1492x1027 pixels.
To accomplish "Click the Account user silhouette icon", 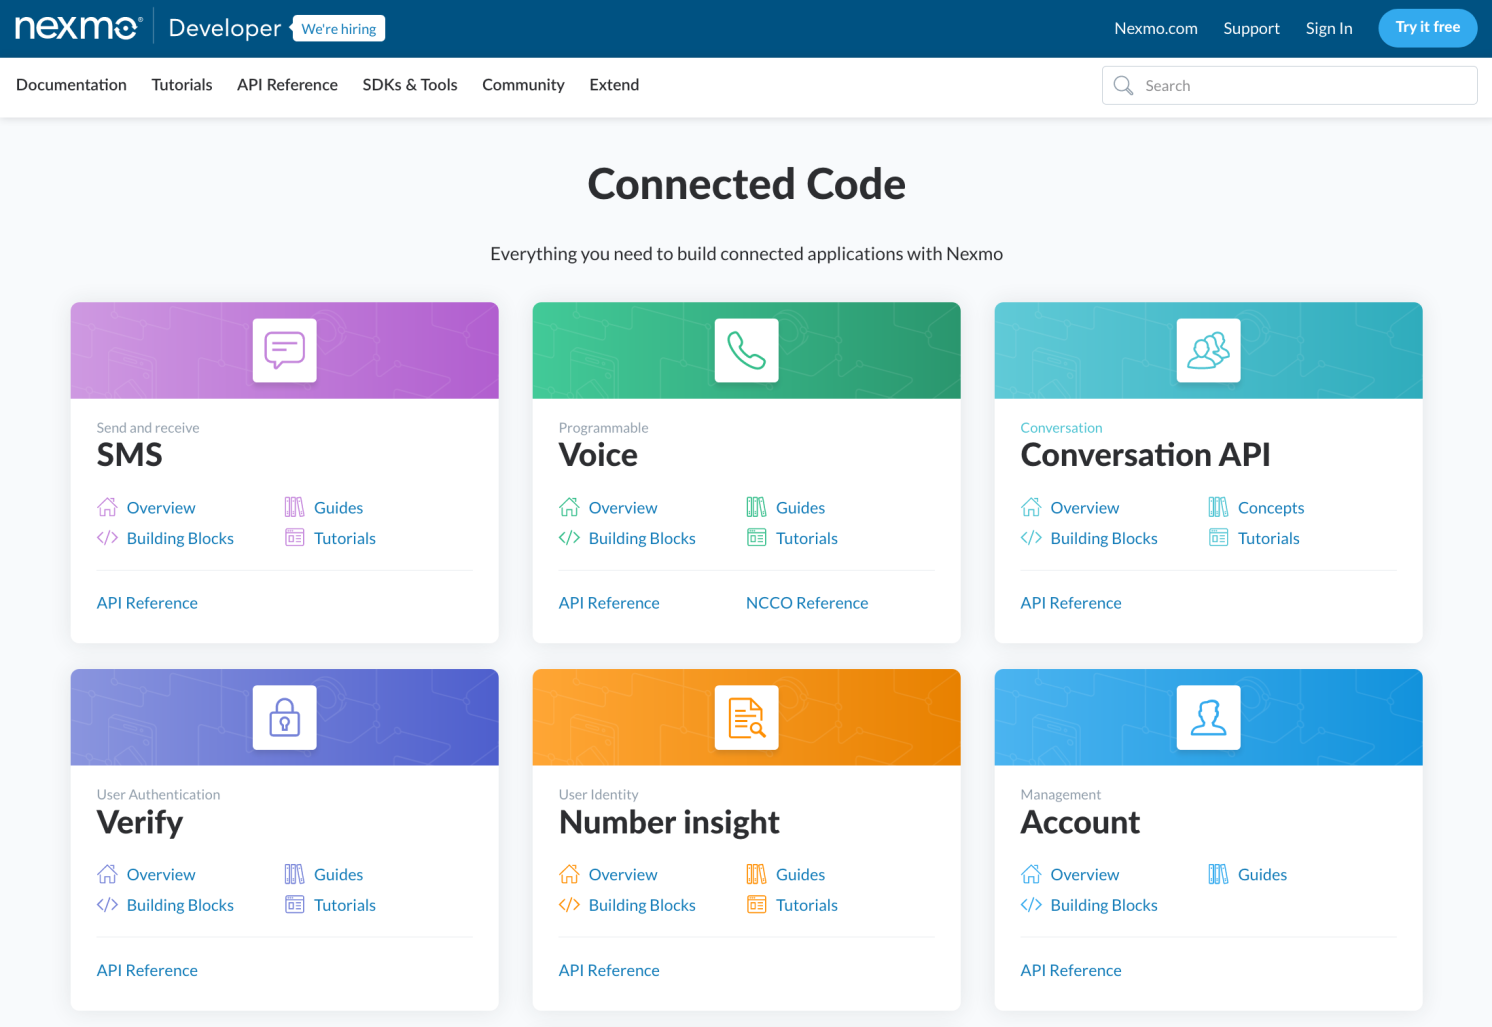I will [x=1209, y=717].
